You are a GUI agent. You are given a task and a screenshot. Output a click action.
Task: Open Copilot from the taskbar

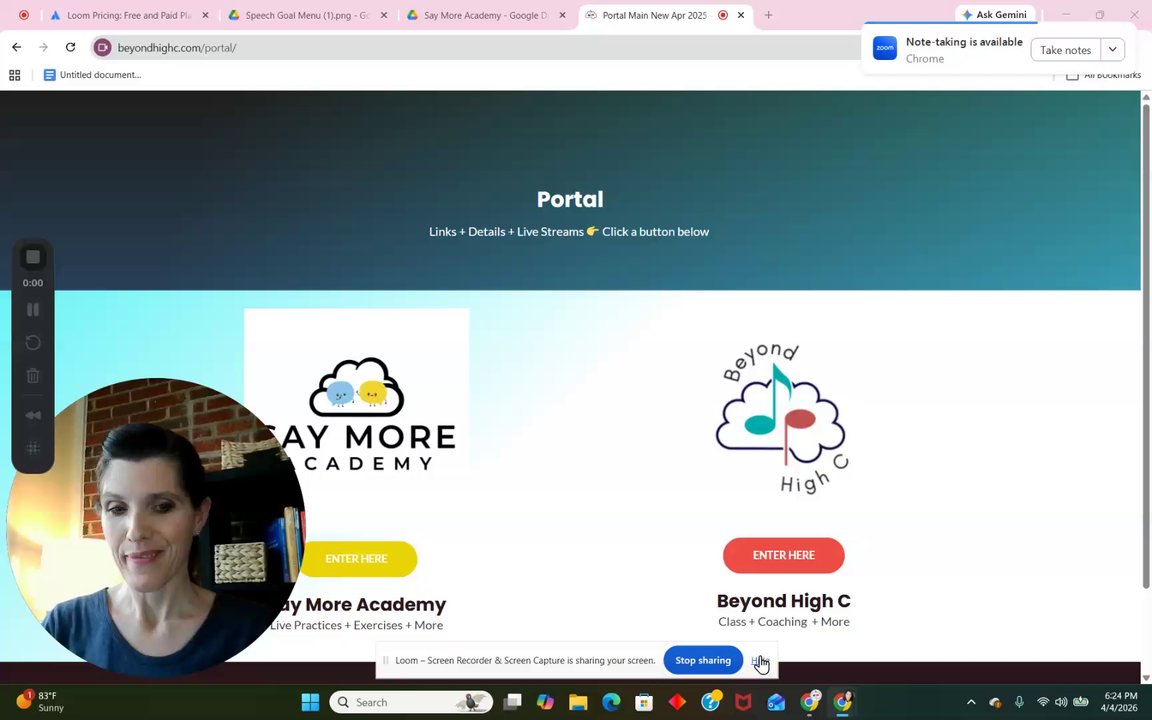click(545, 702)
